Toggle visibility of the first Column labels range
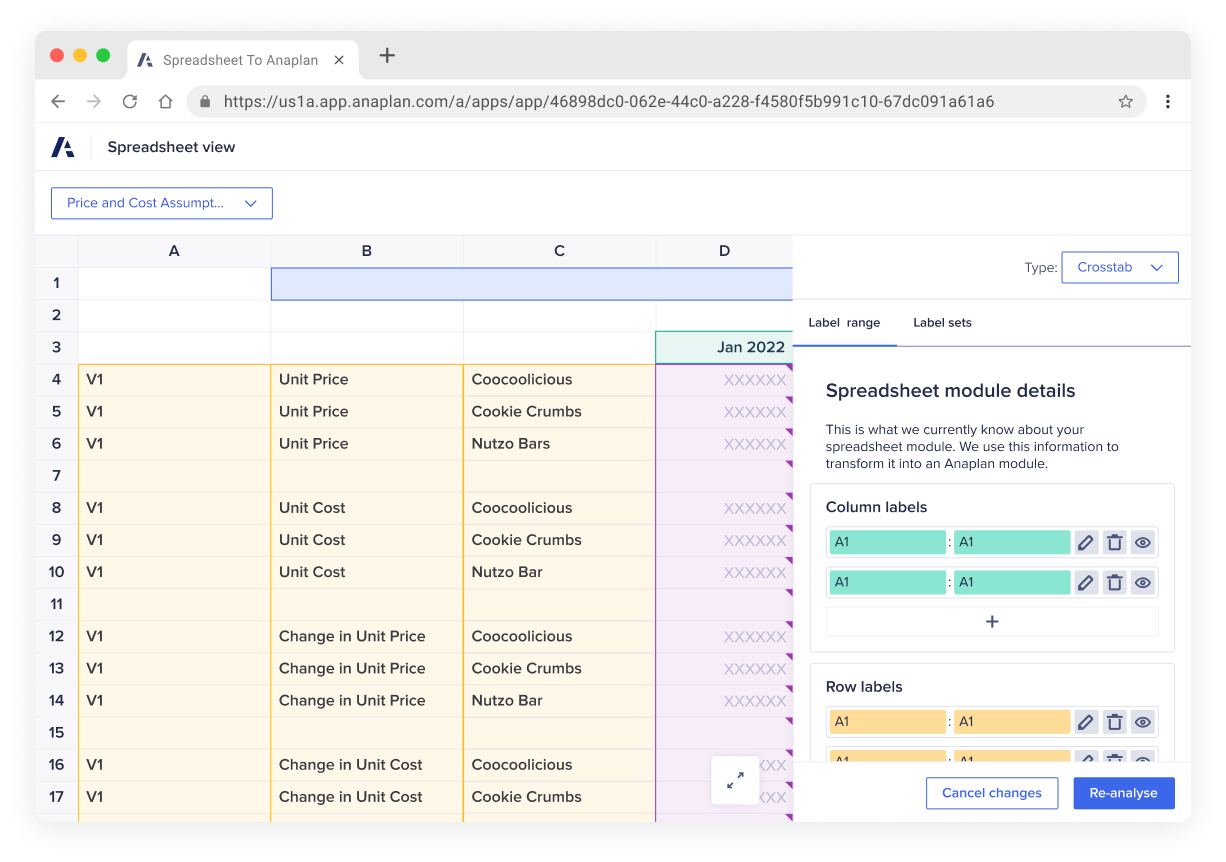Image resolution: width=1226 pixels, height=862 pixels. click(1143, 541)
